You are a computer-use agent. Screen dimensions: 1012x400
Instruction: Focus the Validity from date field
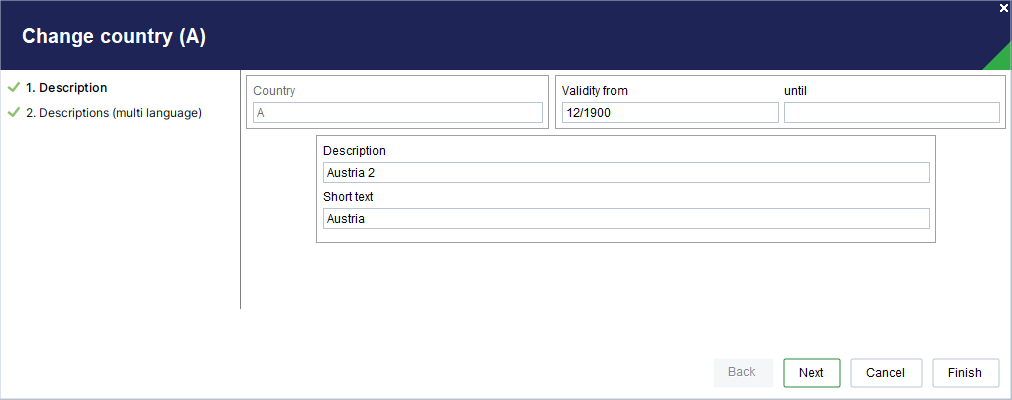pyautogui.click(x=669, y=113)
